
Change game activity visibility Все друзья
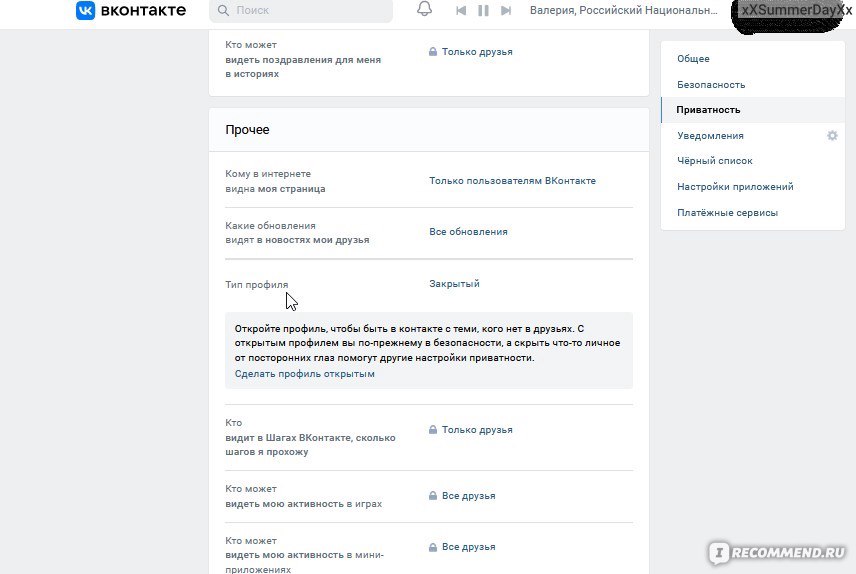tap(462, 496)
